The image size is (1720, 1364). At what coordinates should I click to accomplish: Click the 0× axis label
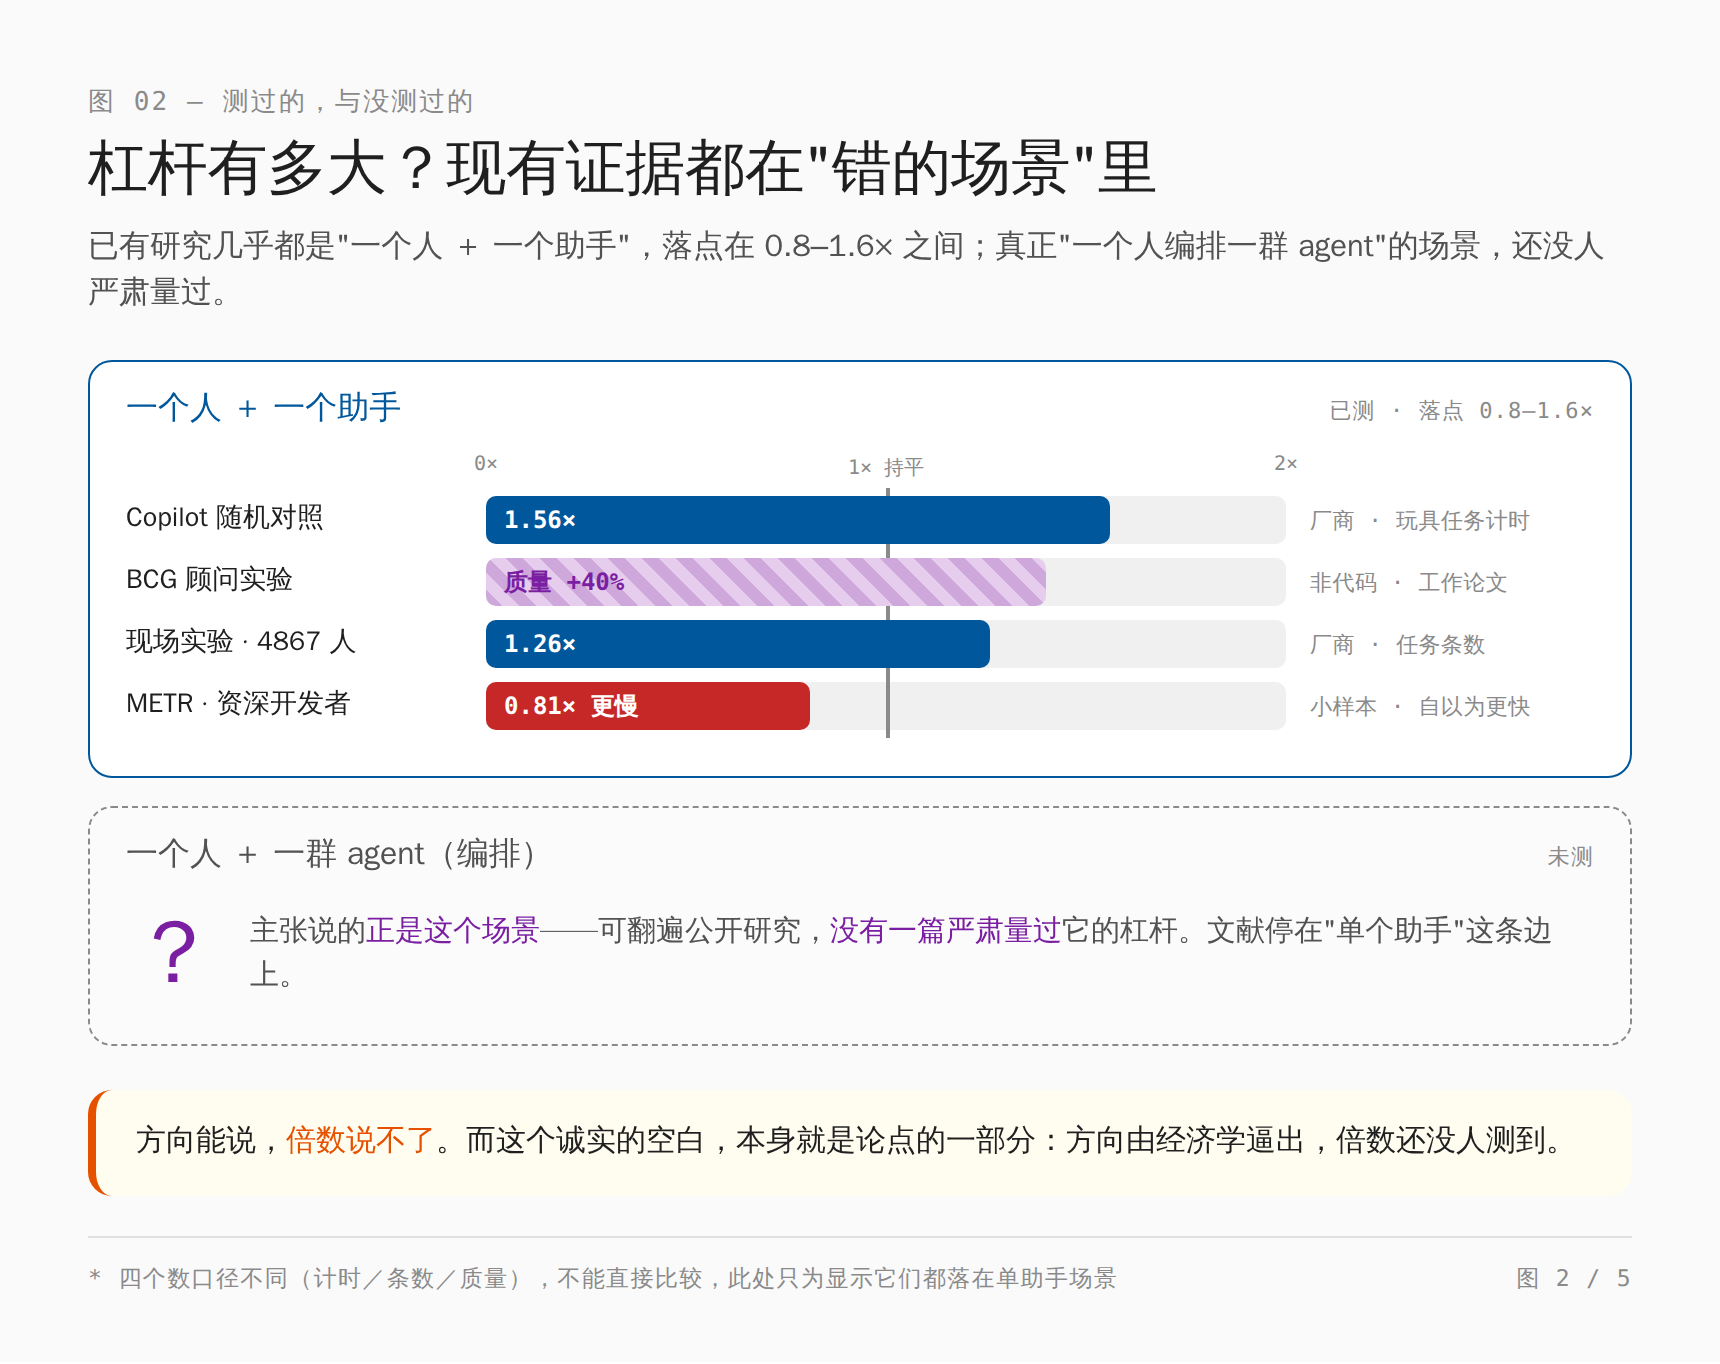[486, 463]
